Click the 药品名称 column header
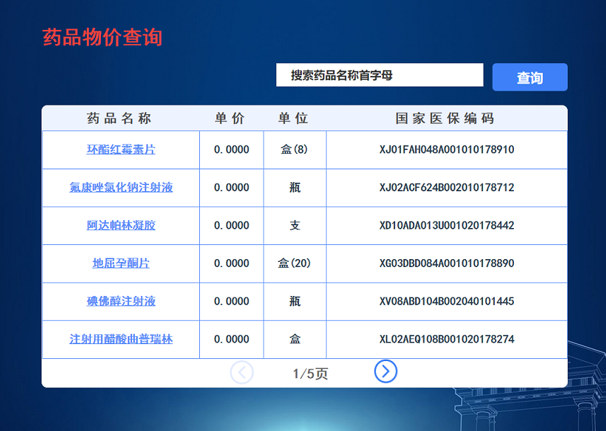The image size is (606, 431). [119, 118]
